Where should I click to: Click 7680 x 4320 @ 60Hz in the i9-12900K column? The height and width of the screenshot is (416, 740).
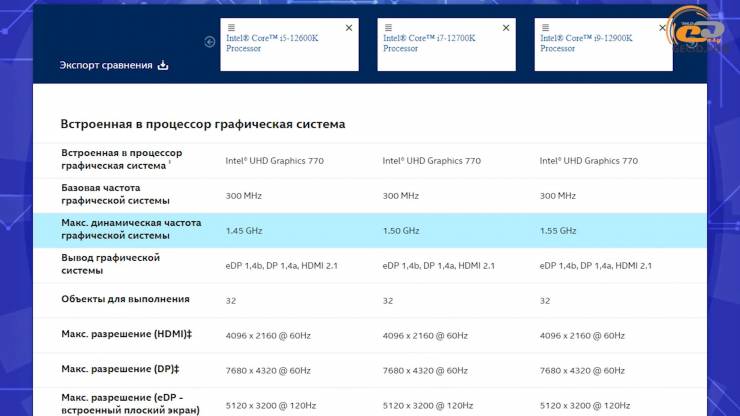tap(582, 370)
